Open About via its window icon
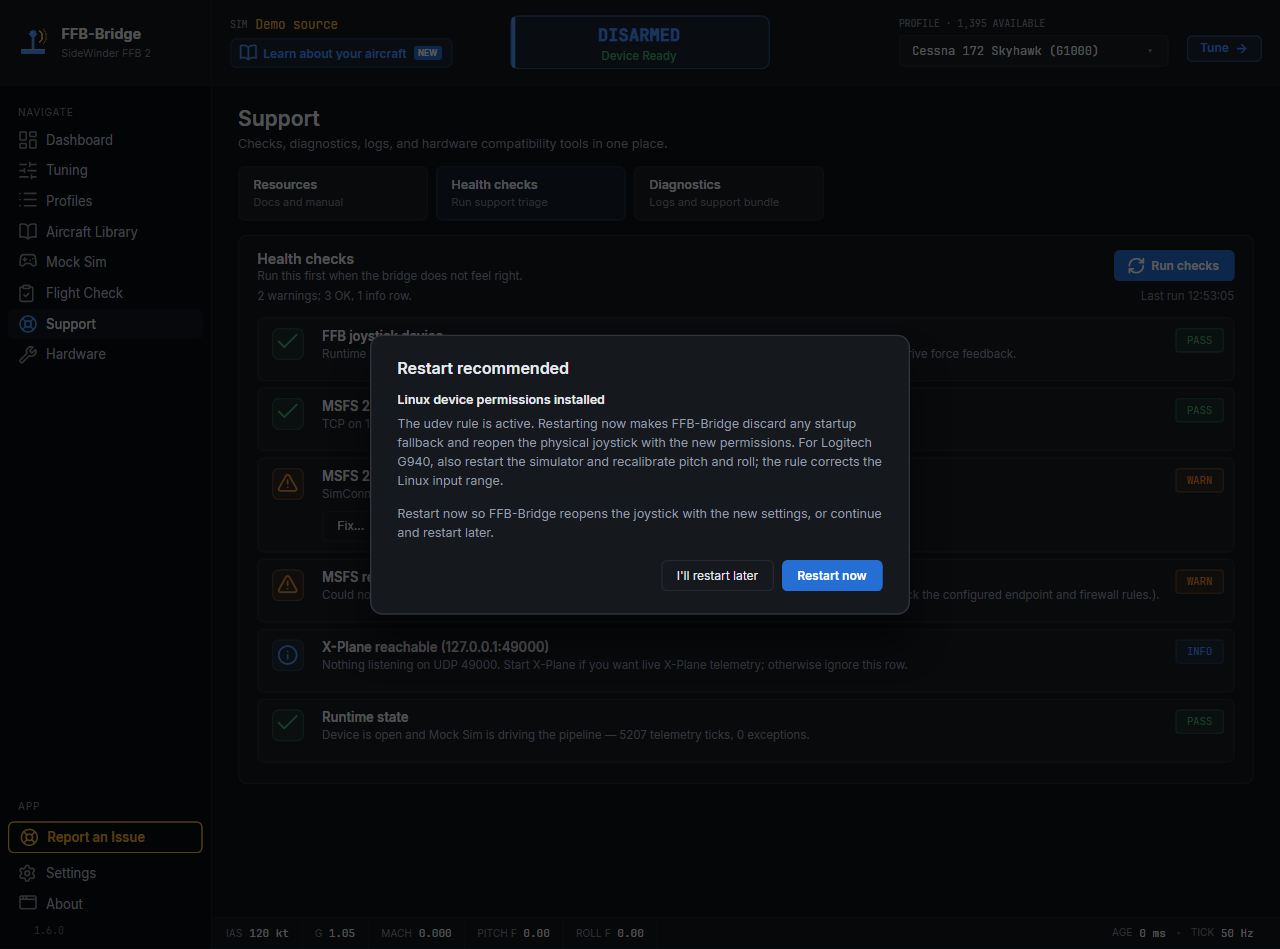The height and width of the screenshot is (949, 1280). click(28, 904)
